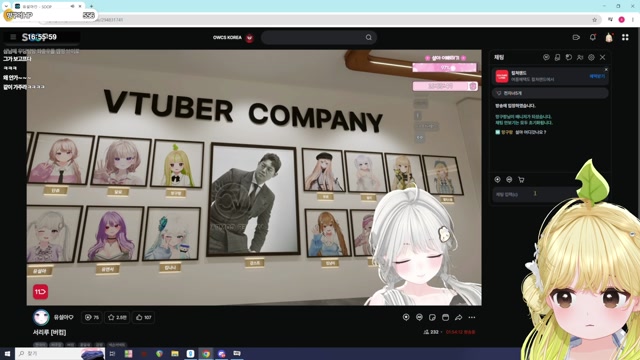
Task: Click the blue link on the ad banner
Action: pyautogui.click(x=597, y=76)
